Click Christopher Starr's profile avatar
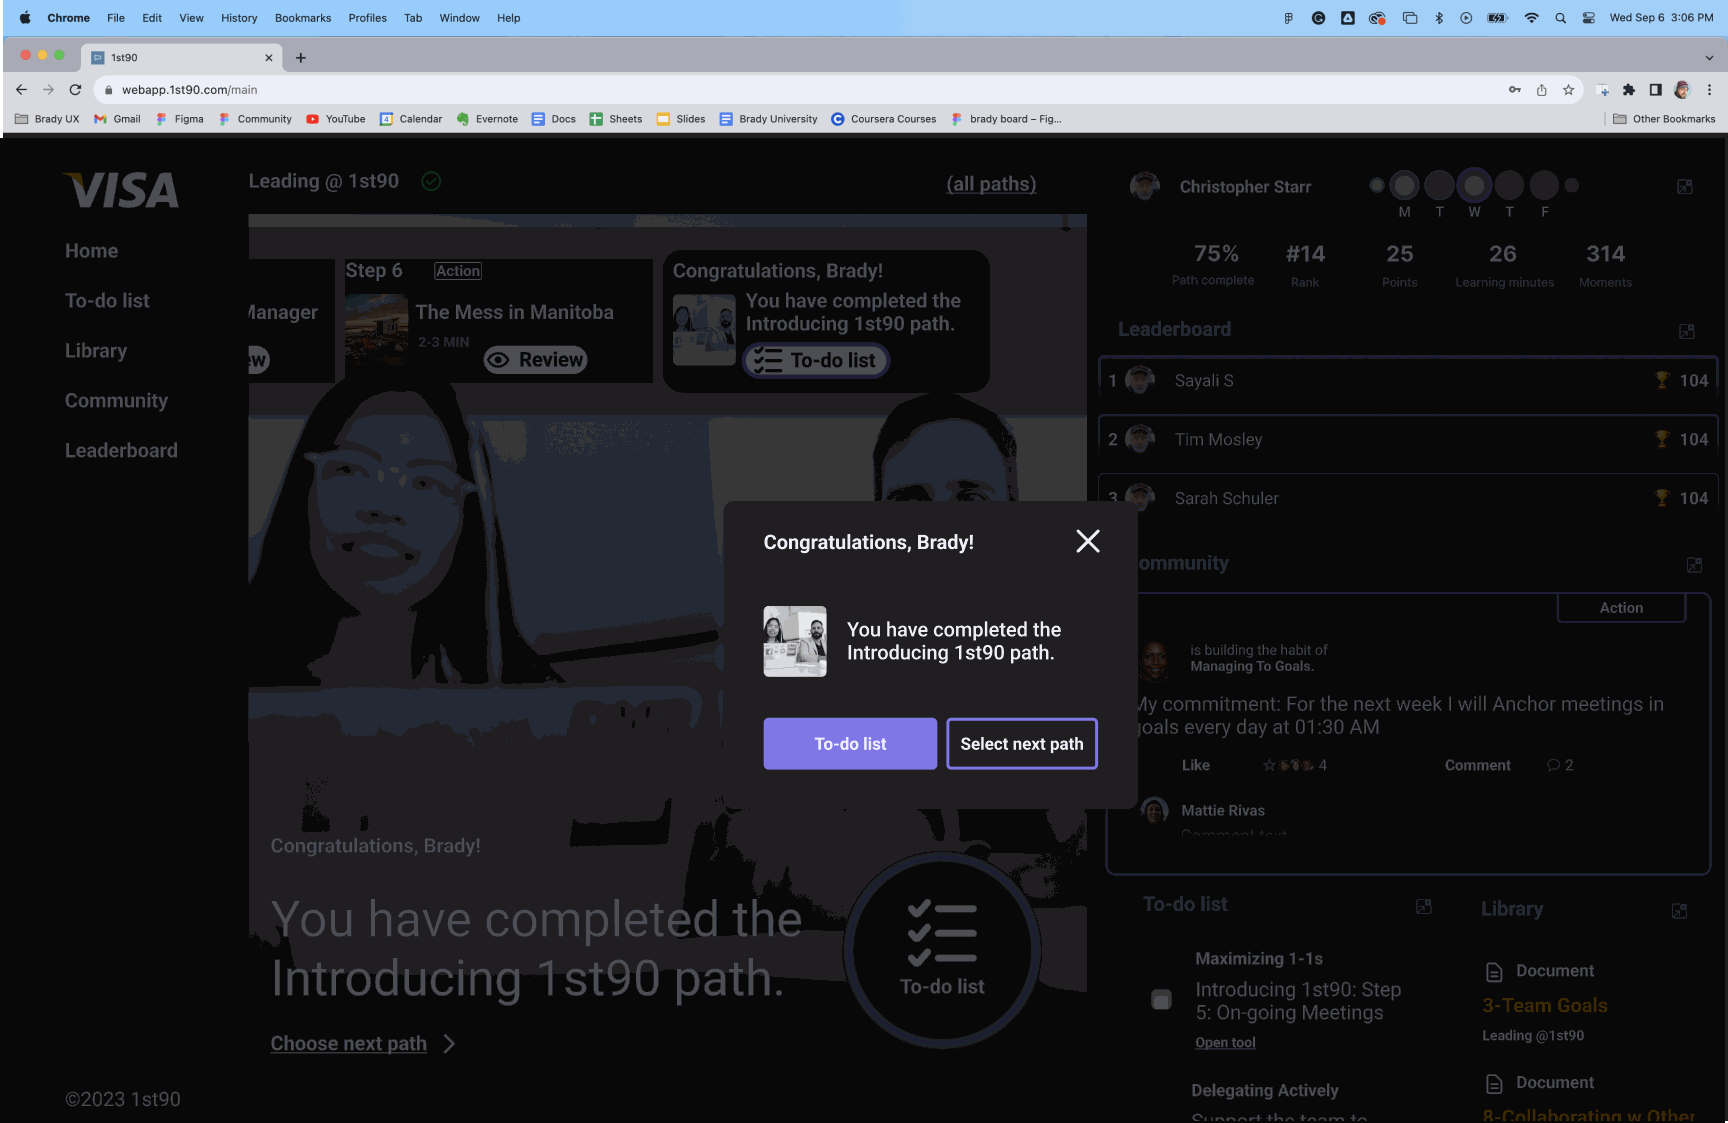 pyautogui.click(x=1145, y=186)
